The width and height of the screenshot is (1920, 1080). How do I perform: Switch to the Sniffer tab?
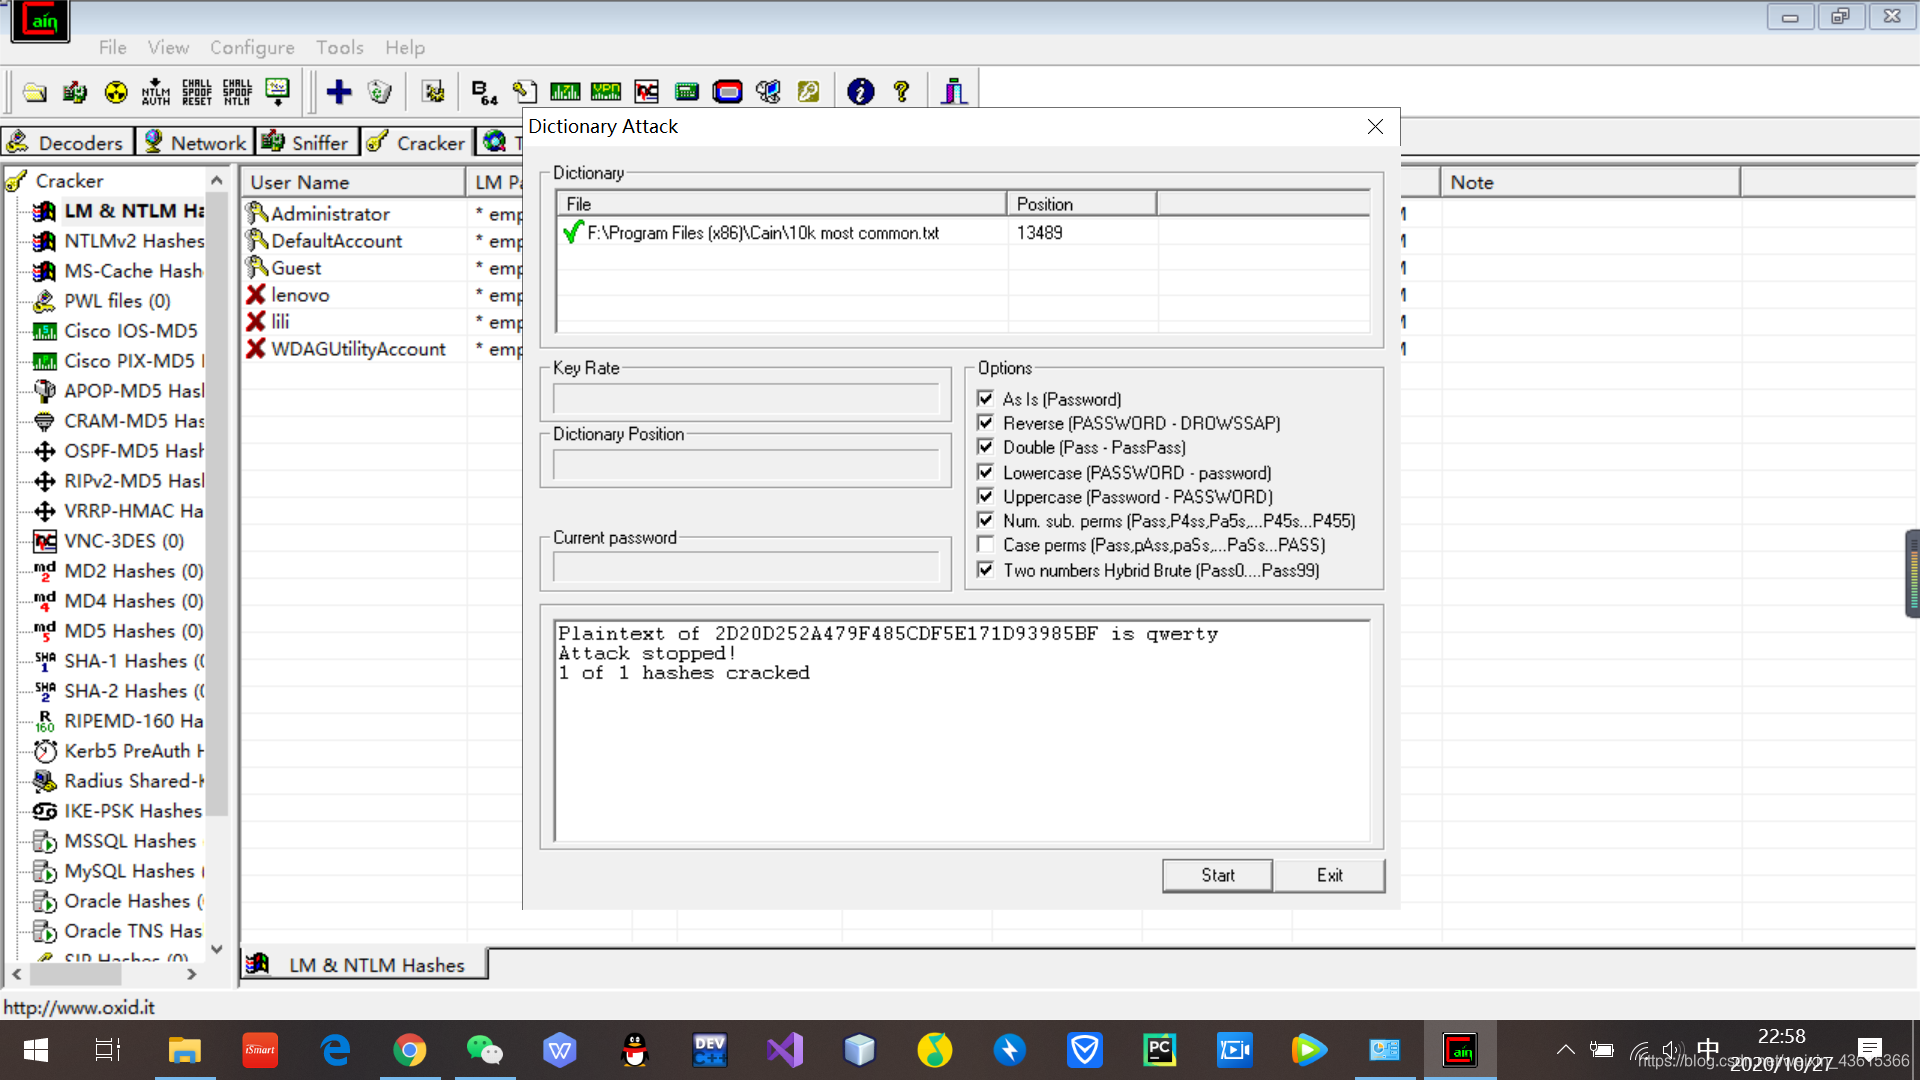pyautogui.click(x=306, y=142)
